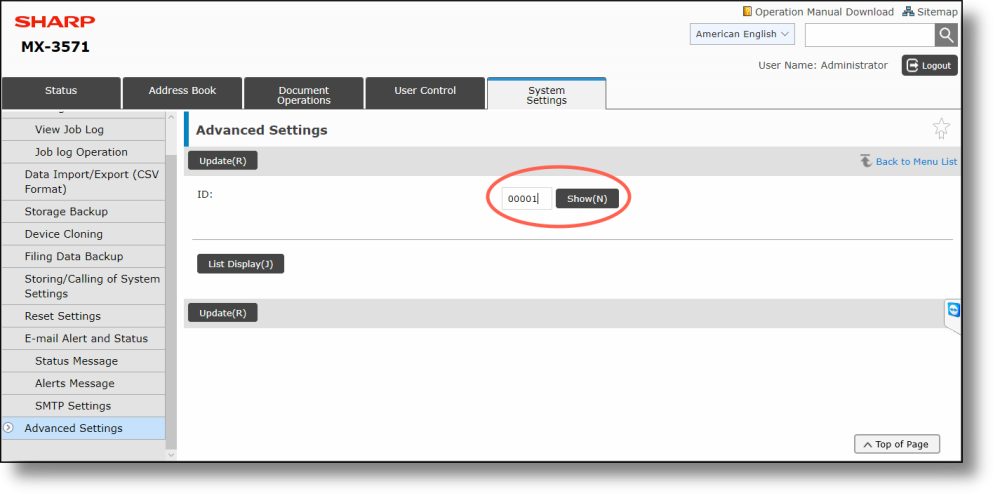Go to the User Control tab

click(425, 93)
